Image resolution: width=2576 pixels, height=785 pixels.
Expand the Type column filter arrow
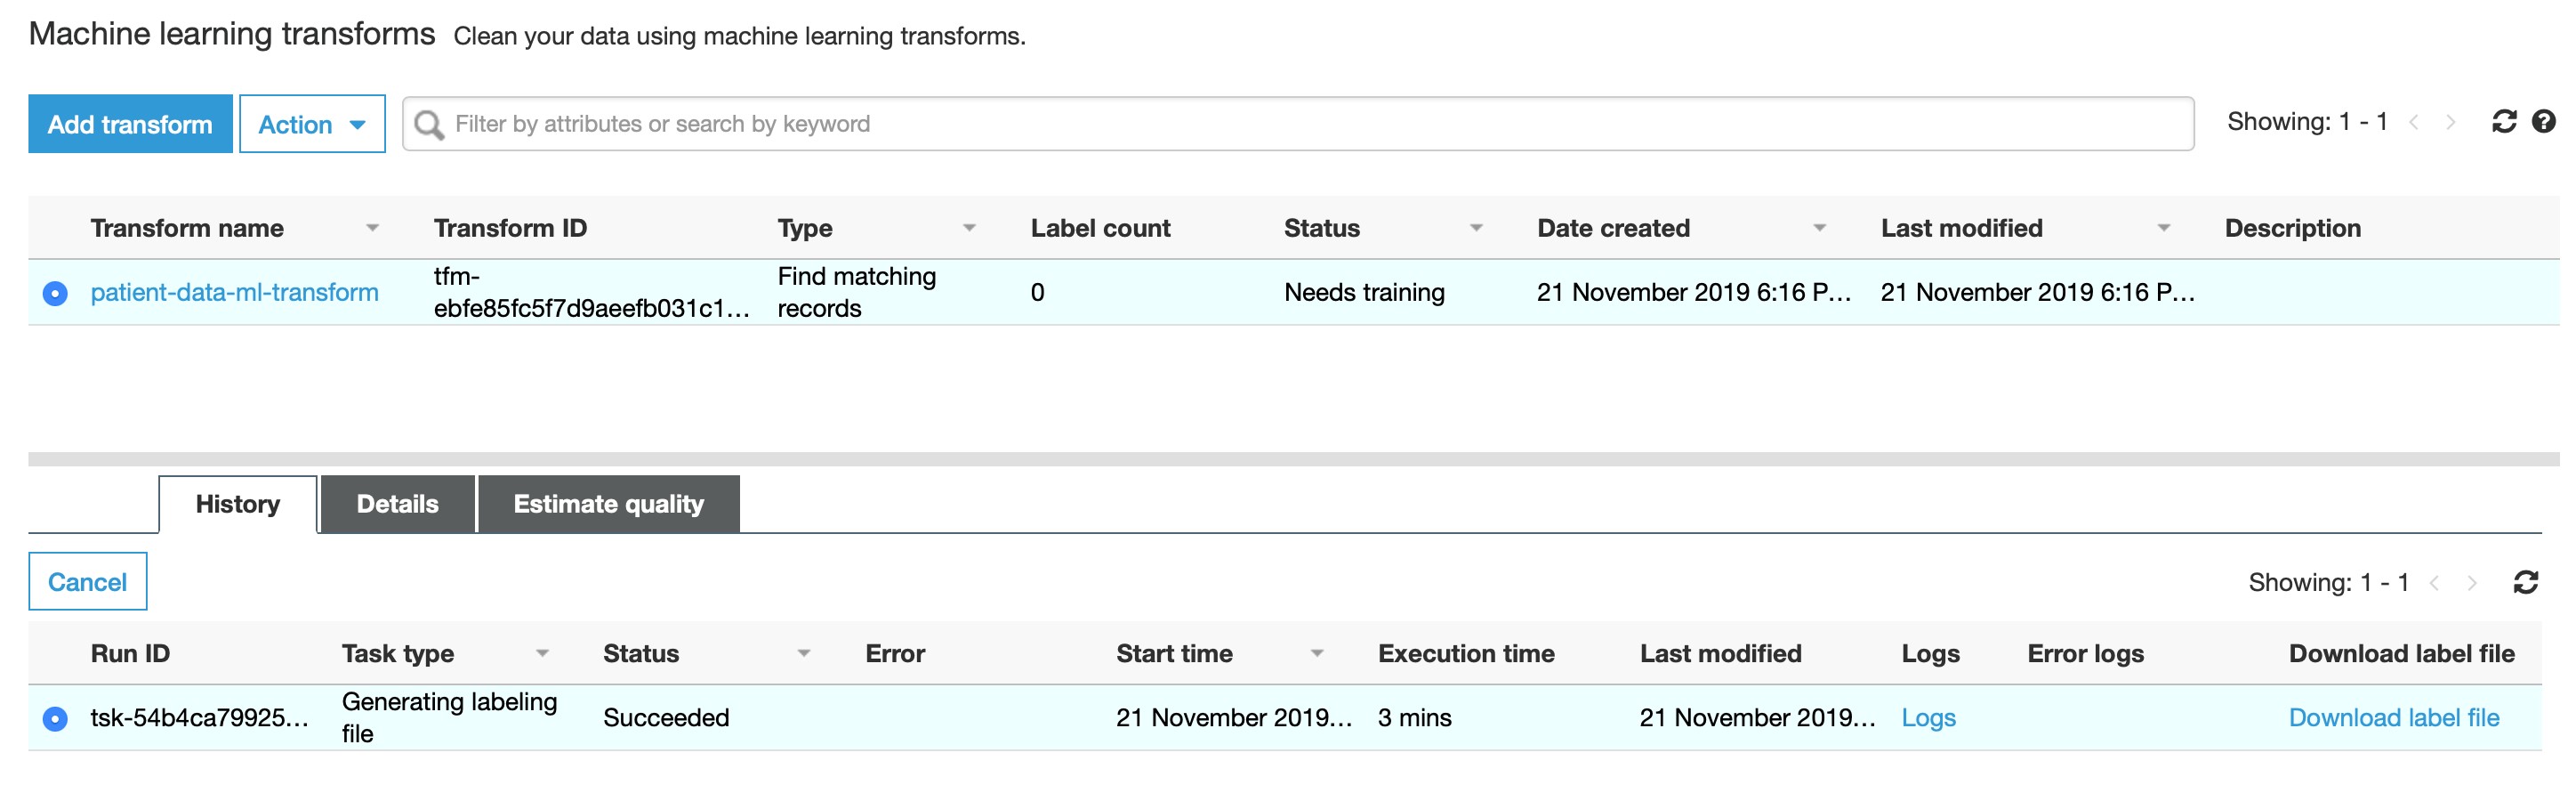(968, 228)
